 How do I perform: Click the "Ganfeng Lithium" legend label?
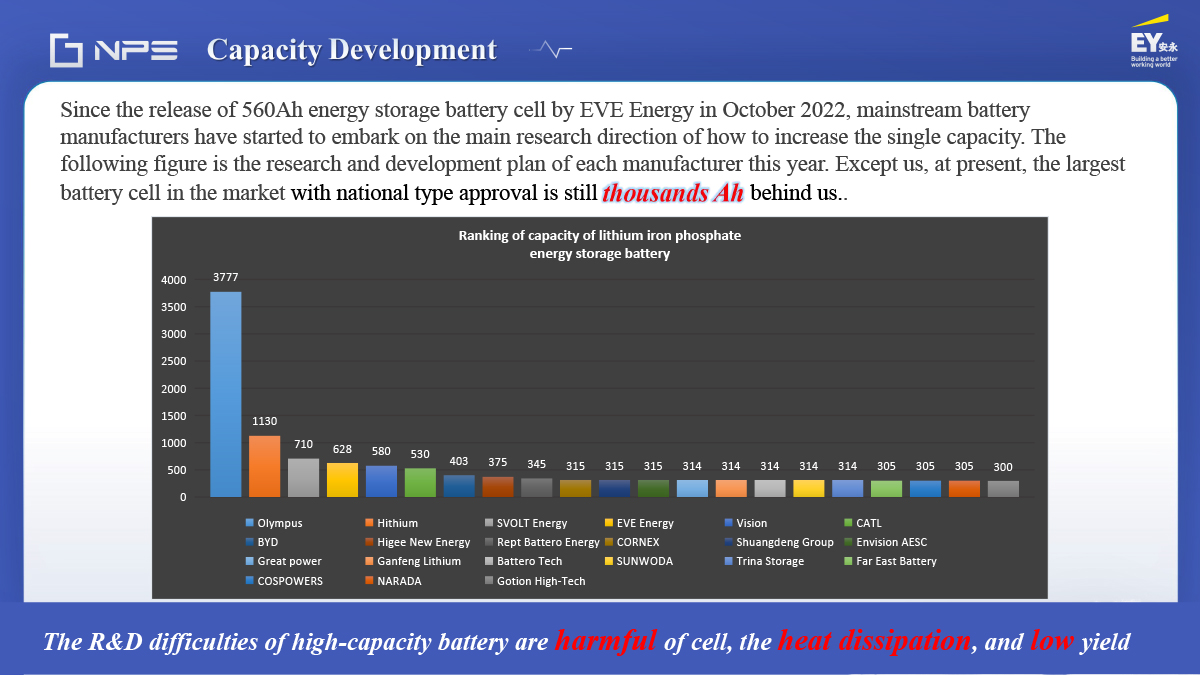pyautogui.click(x=419, y=562)
